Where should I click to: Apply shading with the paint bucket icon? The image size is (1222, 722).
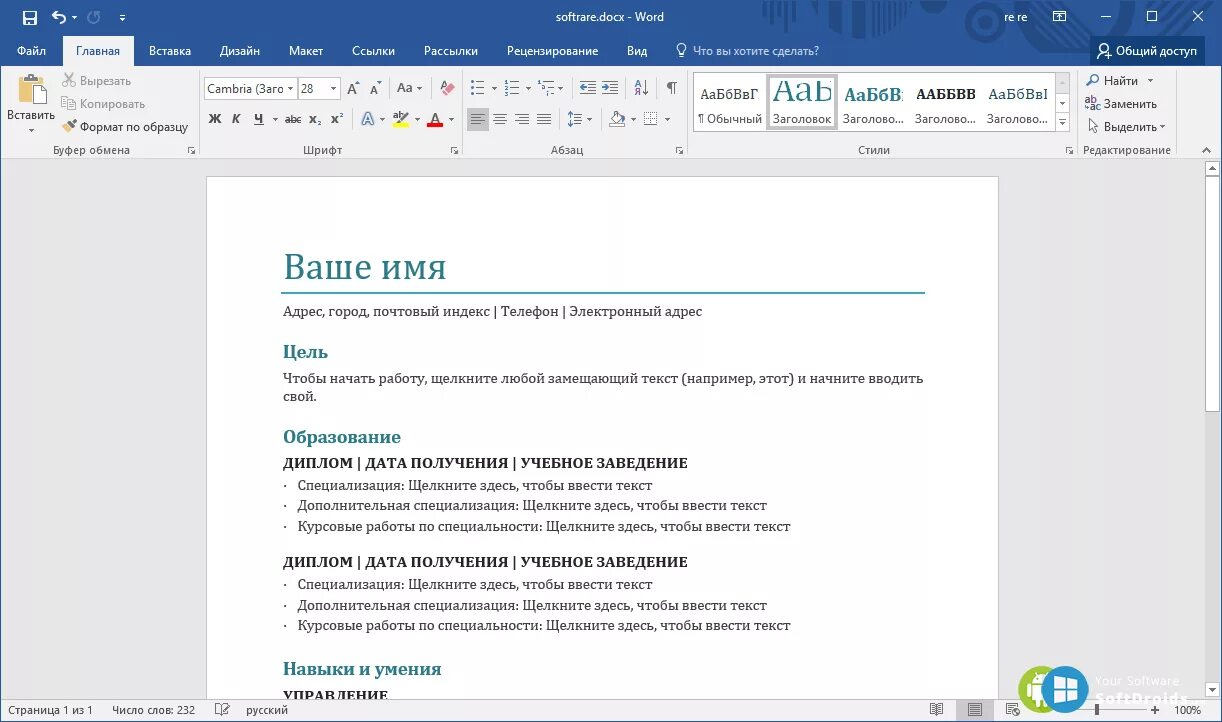[x=616, y=119]
